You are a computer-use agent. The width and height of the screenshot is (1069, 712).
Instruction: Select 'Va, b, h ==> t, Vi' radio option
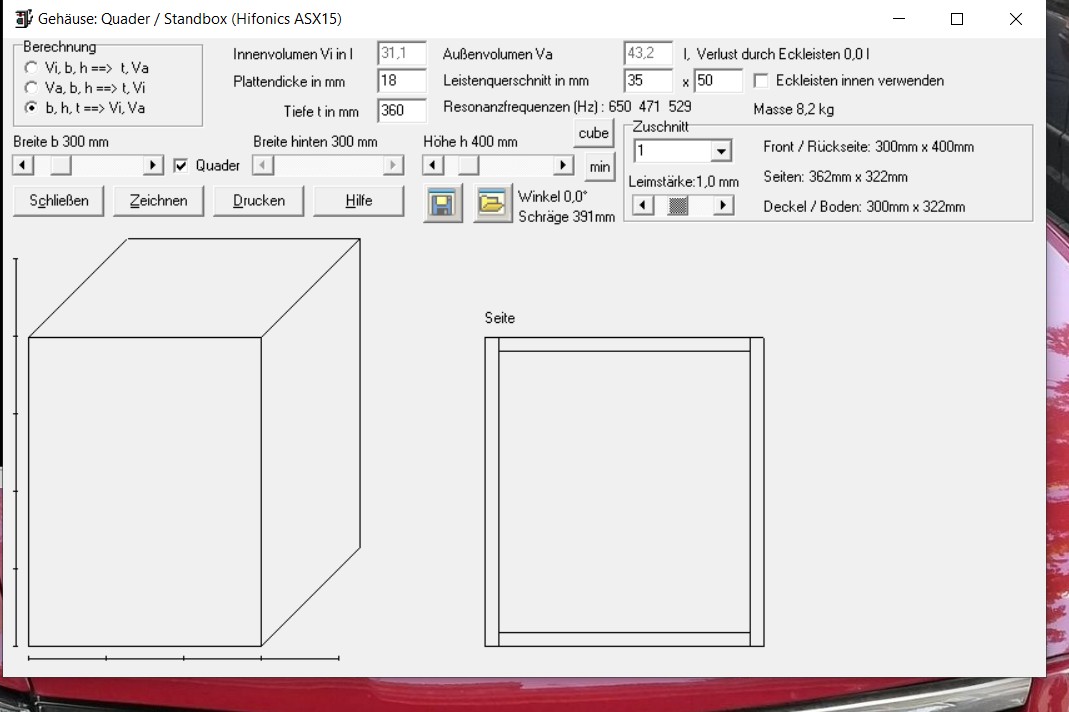(x=31, y=88)
